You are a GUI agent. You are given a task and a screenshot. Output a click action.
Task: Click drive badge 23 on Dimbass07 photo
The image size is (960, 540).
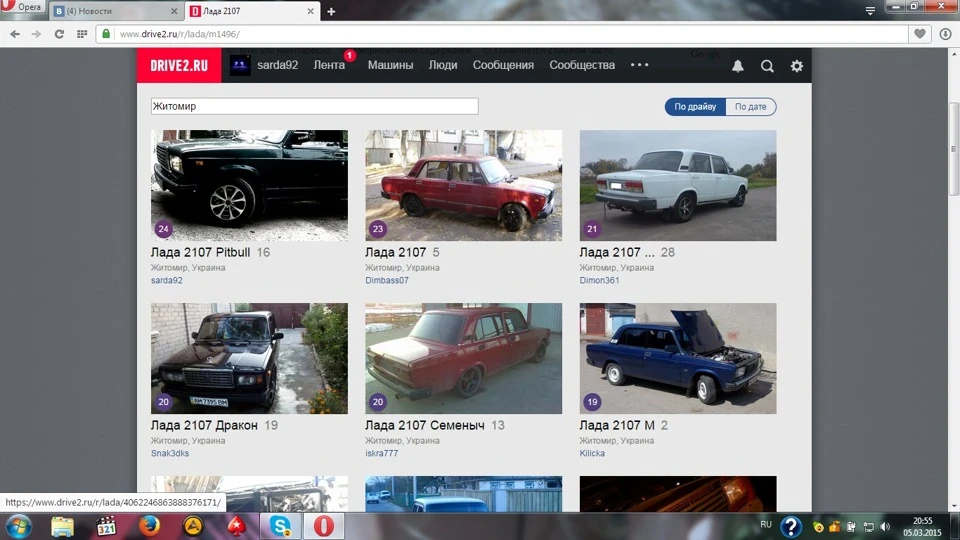tap(378, 229)
